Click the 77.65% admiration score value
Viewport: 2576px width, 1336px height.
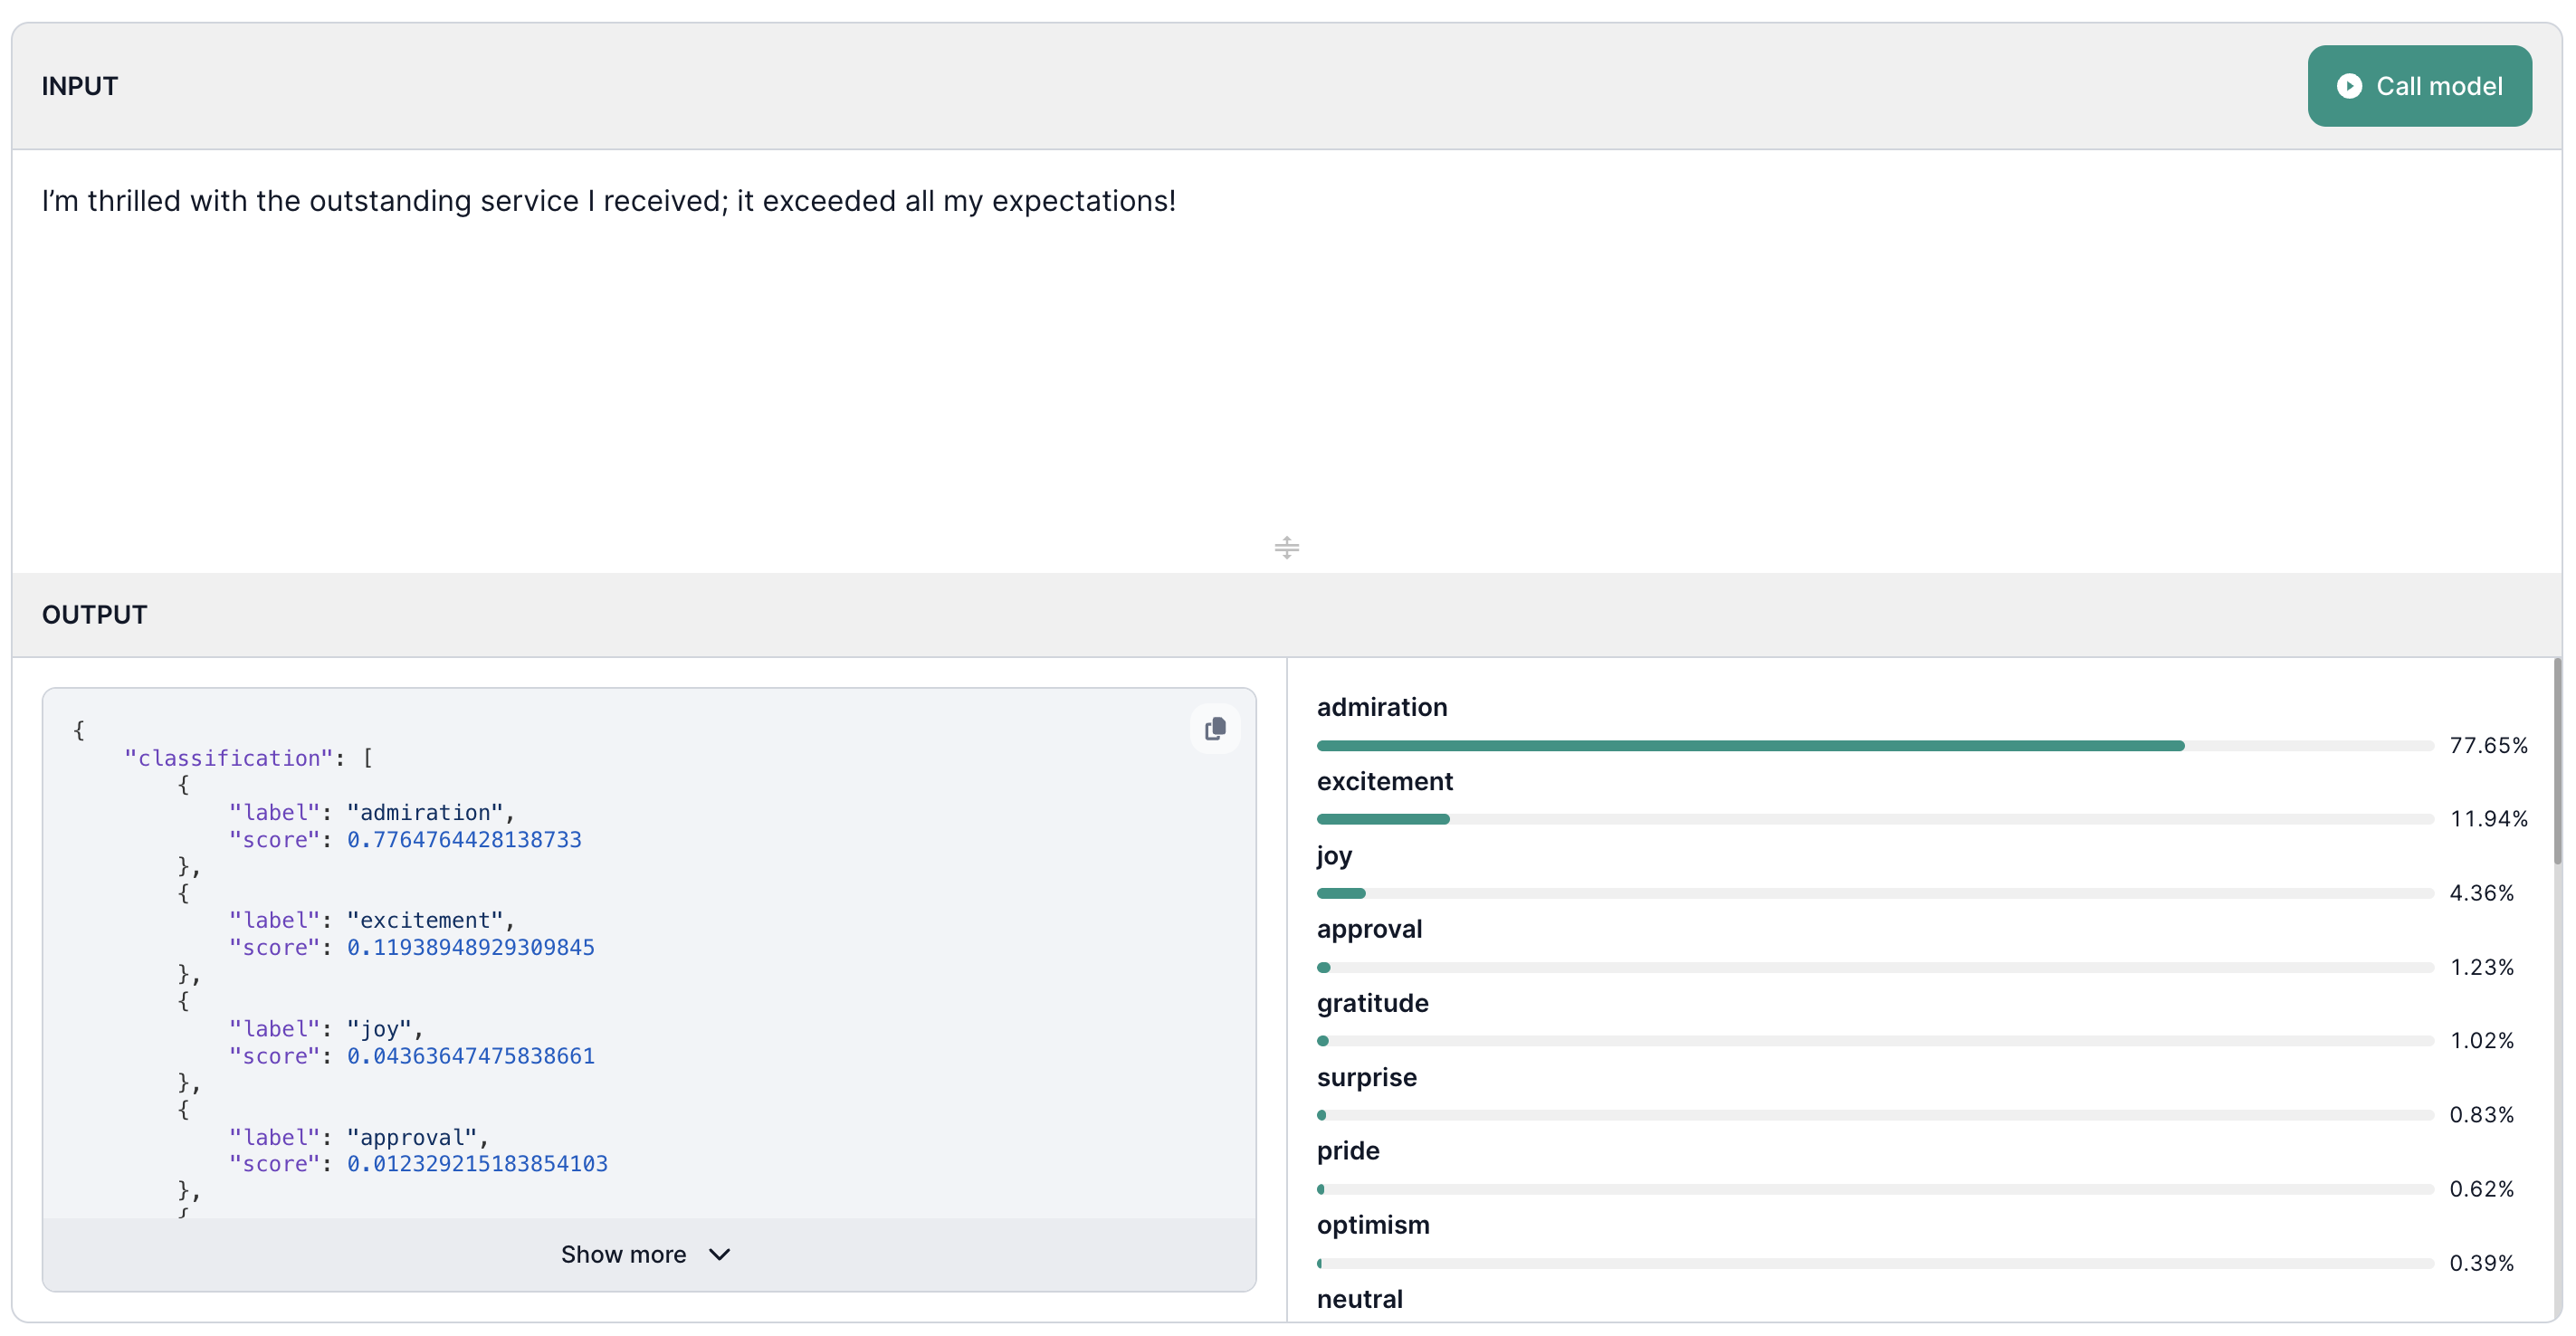(x=2489, y=744)
